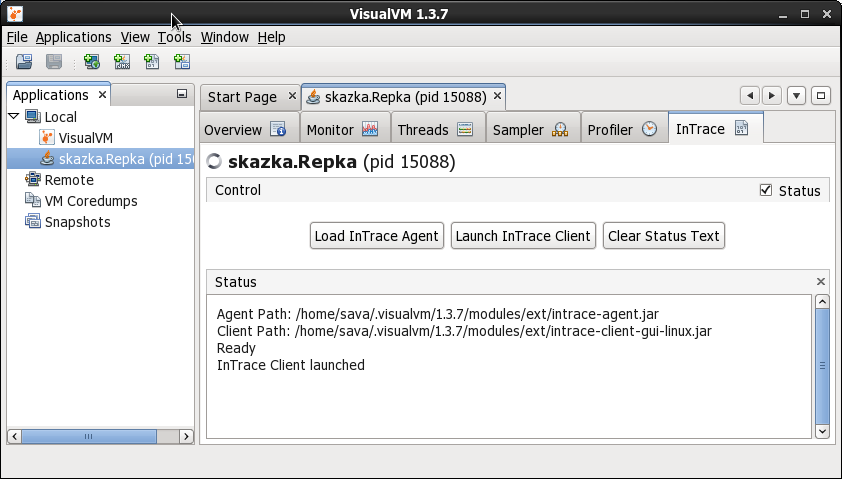The image size is (842, 479).
Task: Click Load InTrace Agent button
Action: 376,236
